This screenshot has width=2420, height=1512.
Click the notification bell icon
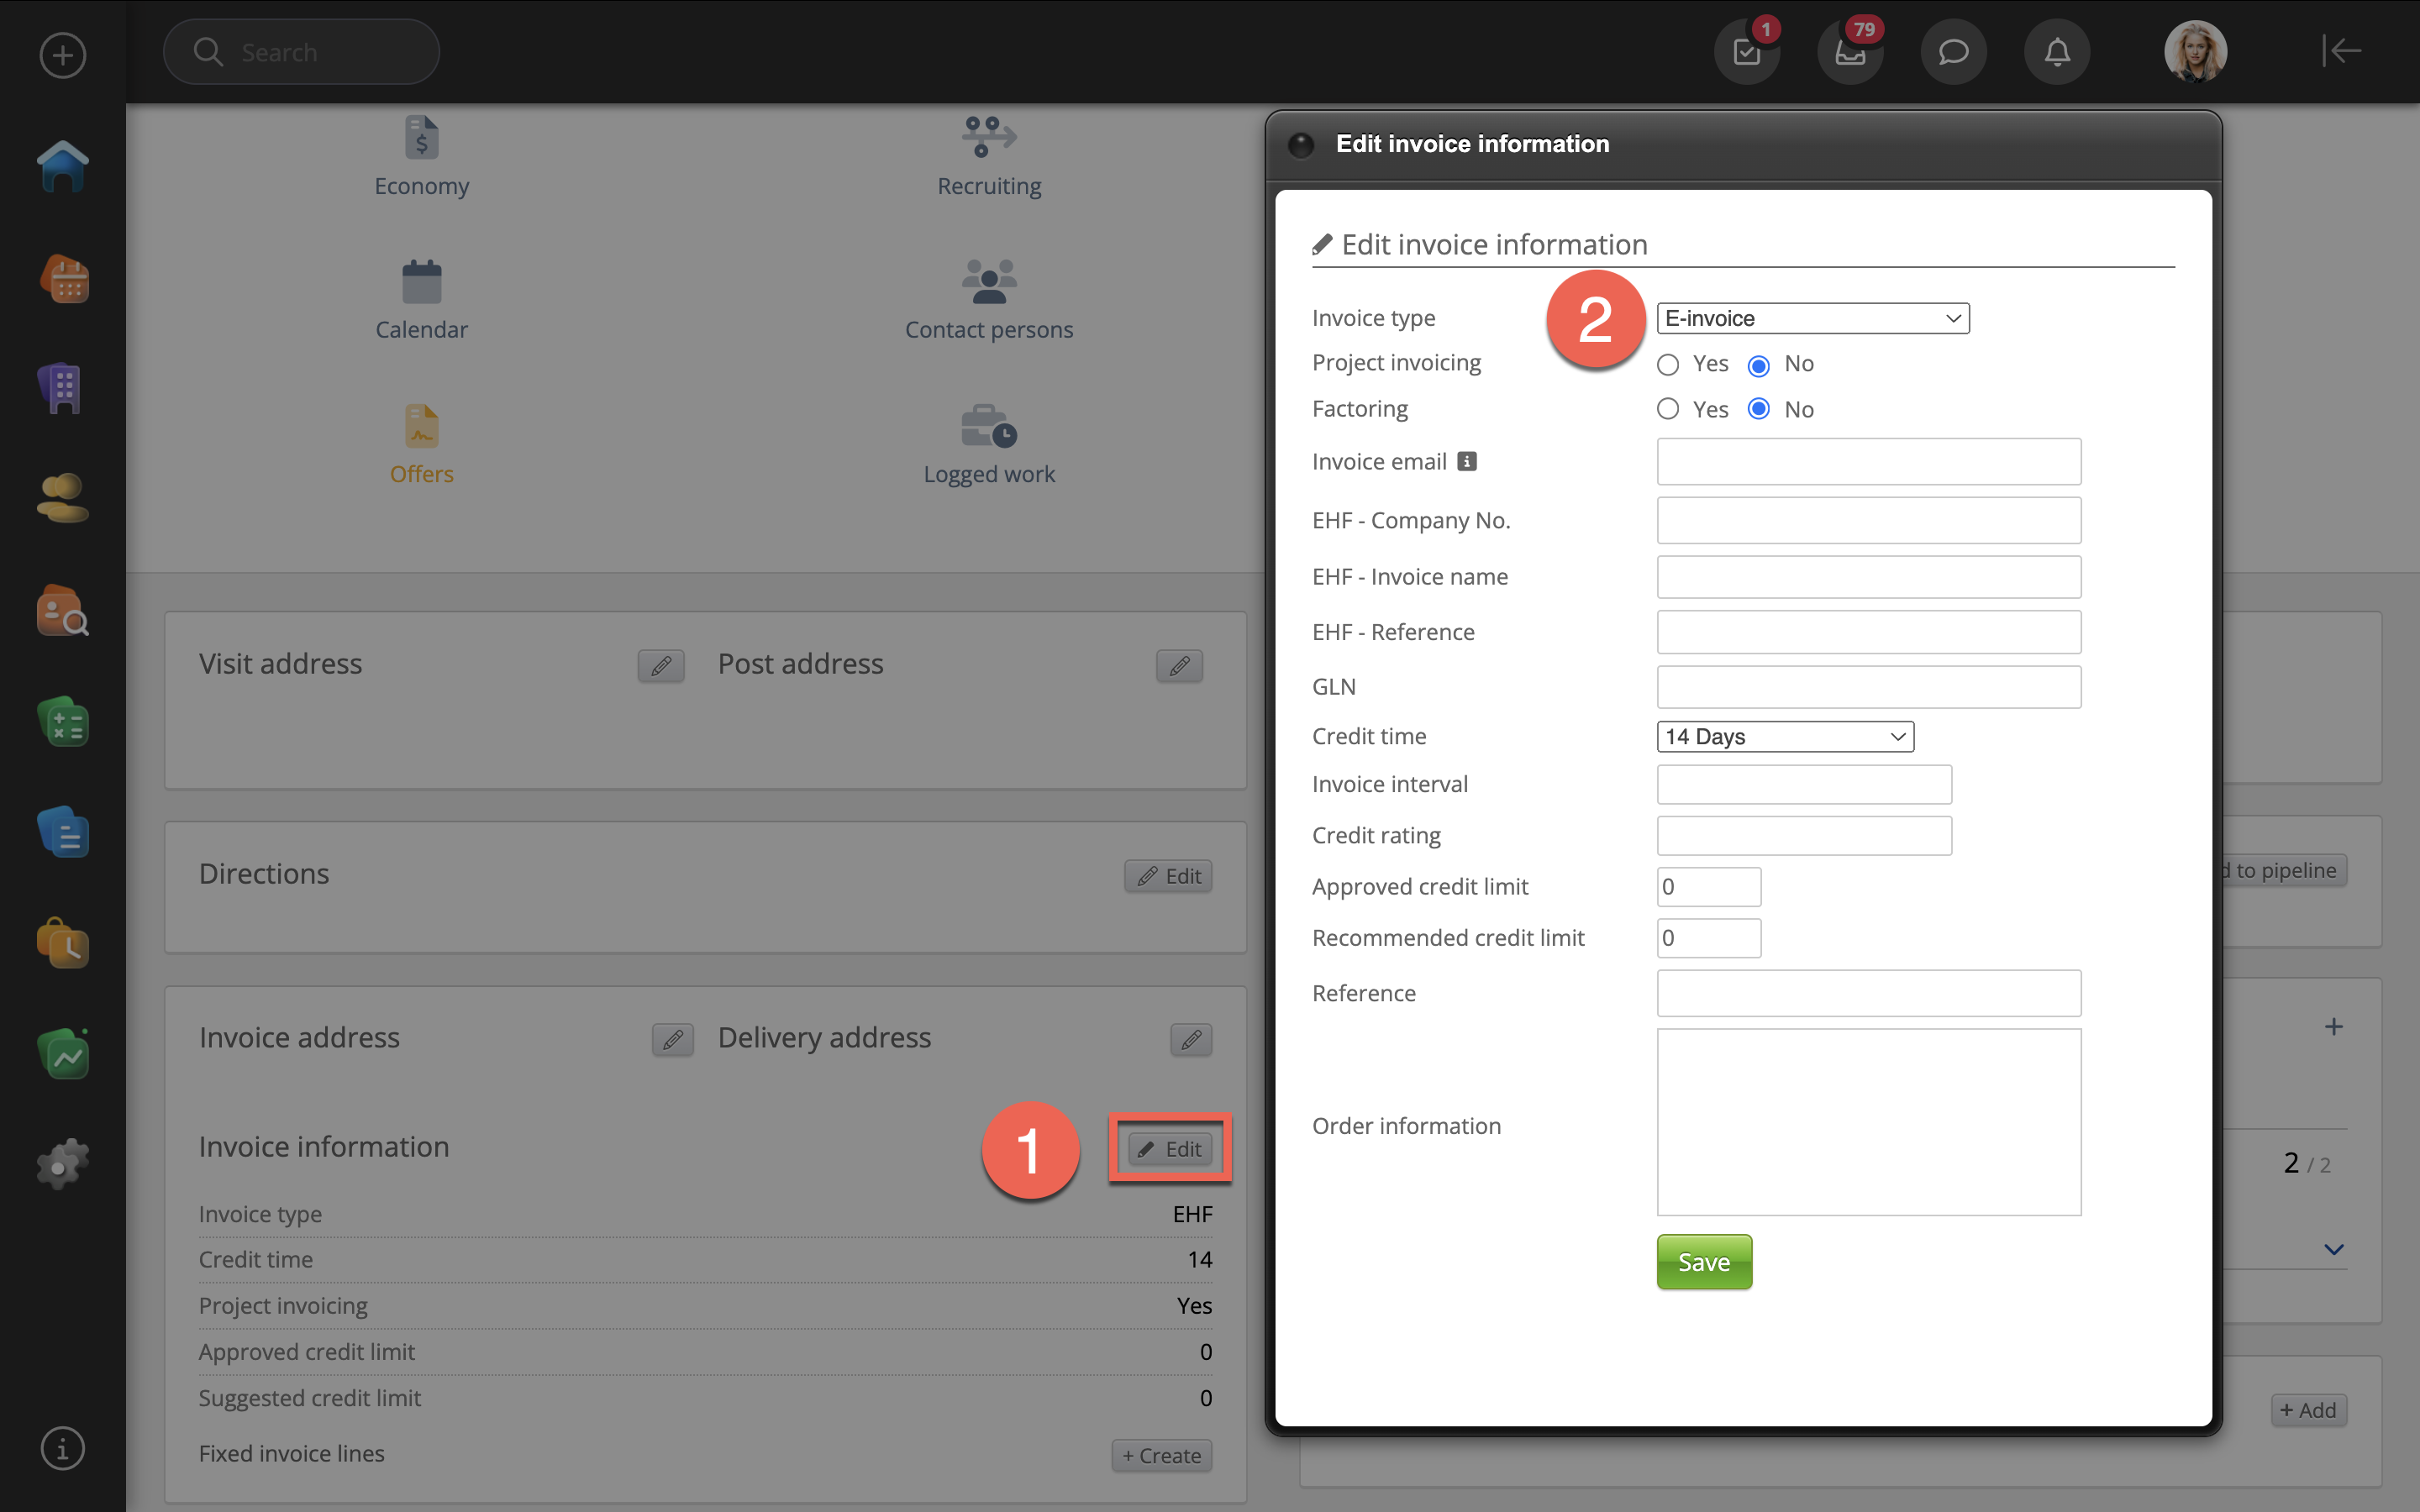[2056, 52]
